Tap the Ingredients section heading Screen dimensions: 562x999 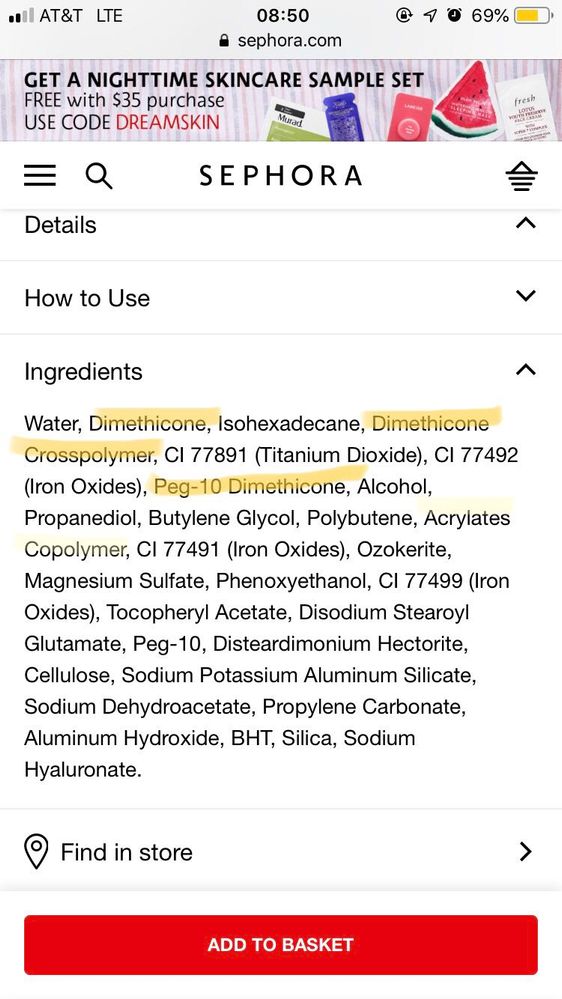pos(83,371)
